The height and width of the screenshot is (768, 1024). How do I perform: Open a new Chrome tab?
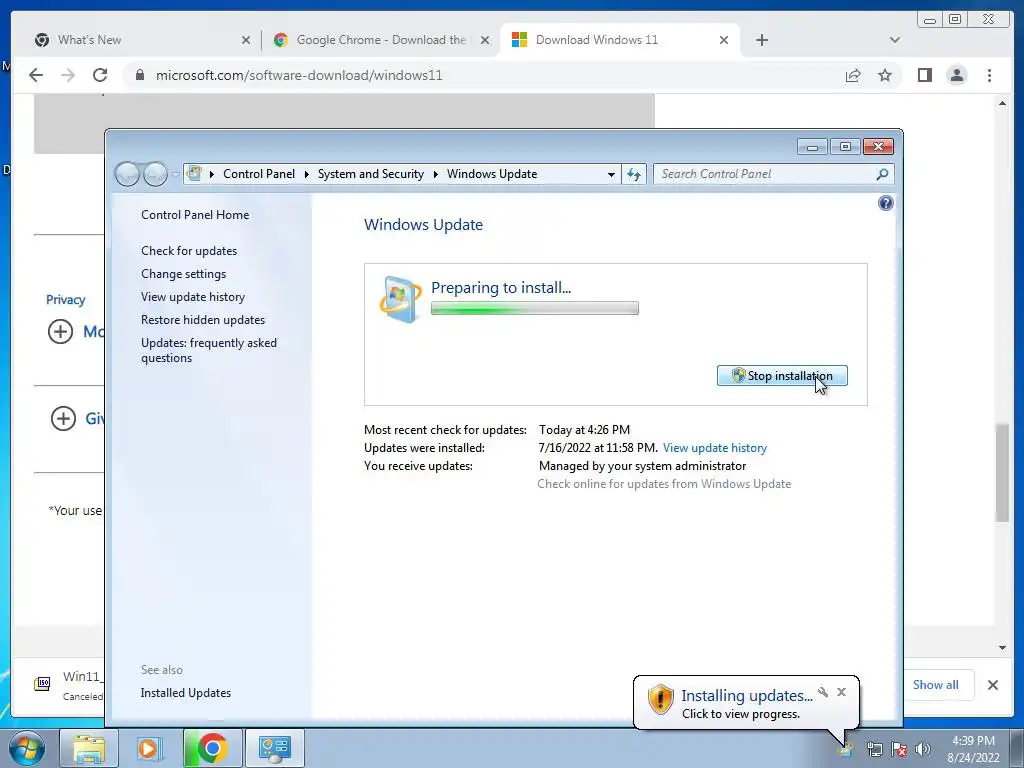(x=761, y=40)
